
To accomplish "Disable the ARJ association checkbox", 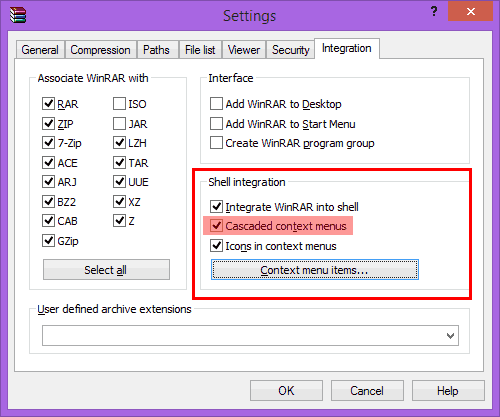I will point(48,182).
